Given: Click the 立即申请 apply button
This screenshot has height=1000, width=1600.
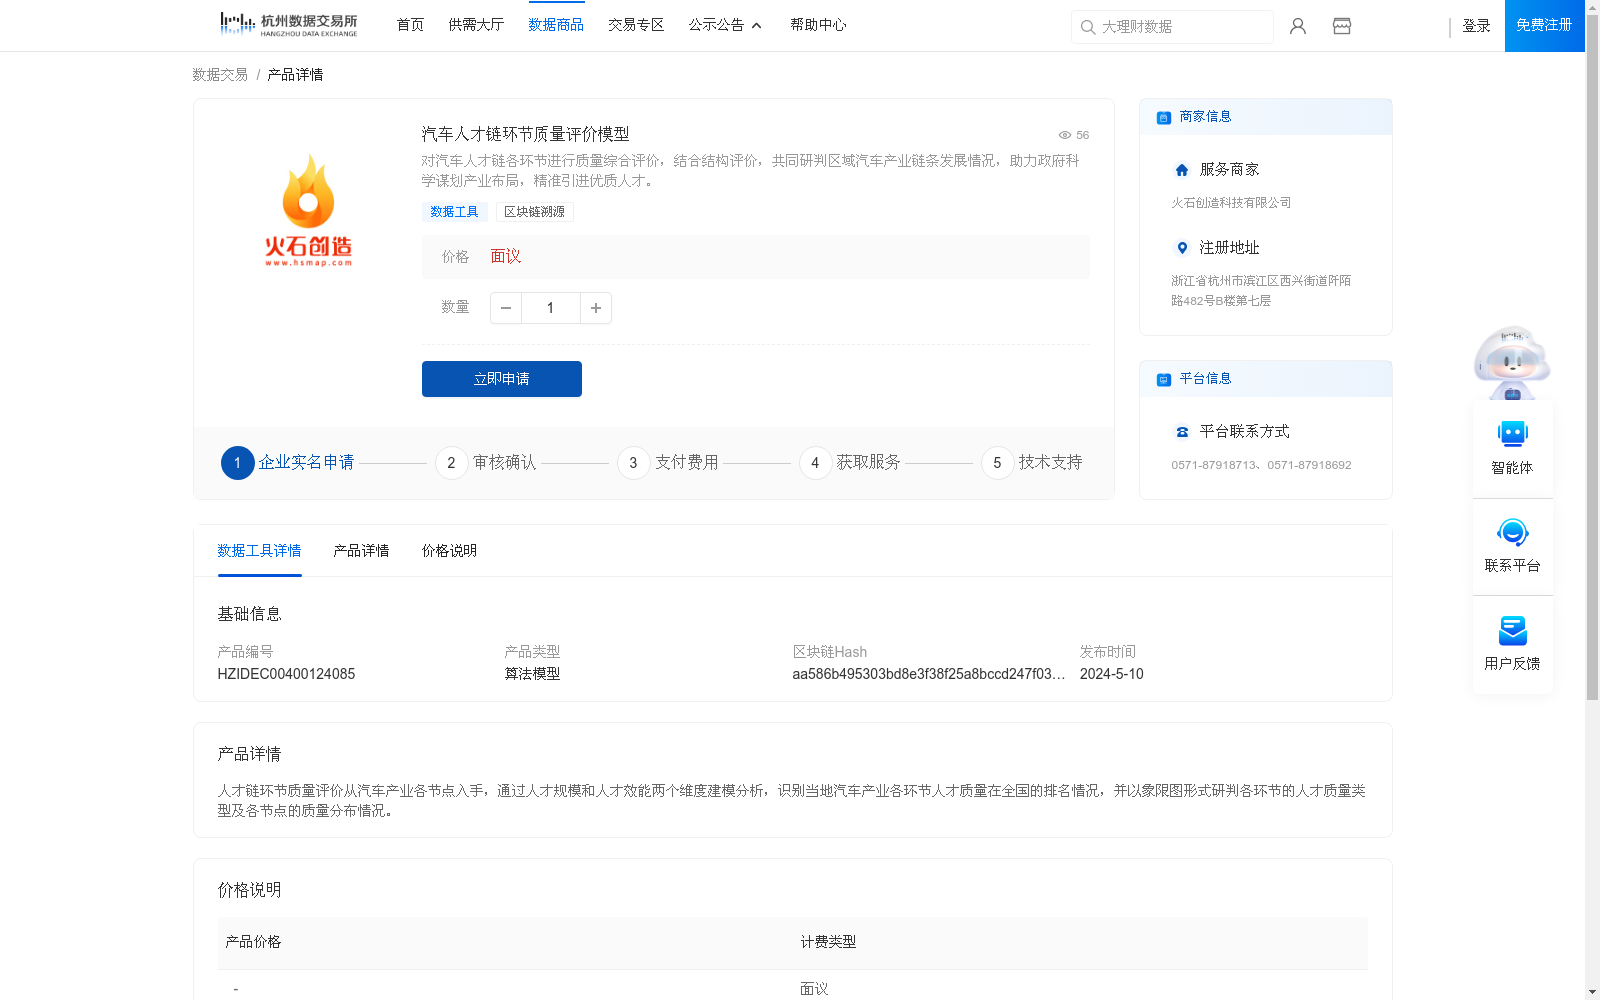Looking at the screenshot, I should point(502,379).
